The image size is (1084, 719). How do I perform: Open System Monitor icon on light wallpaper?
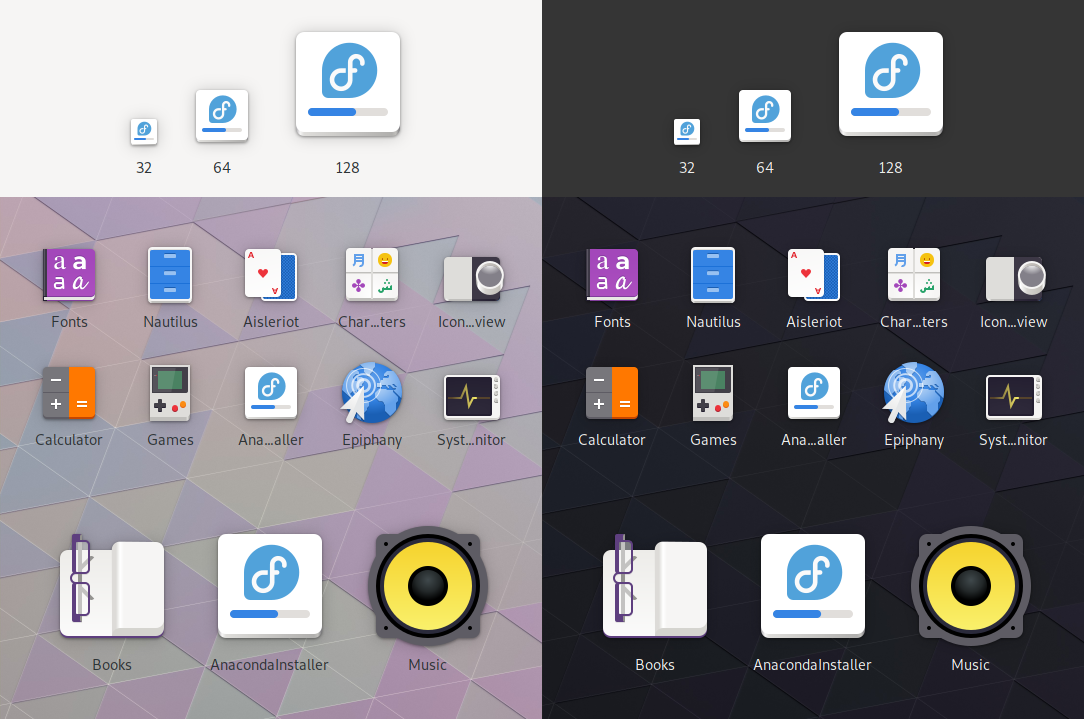471,397
